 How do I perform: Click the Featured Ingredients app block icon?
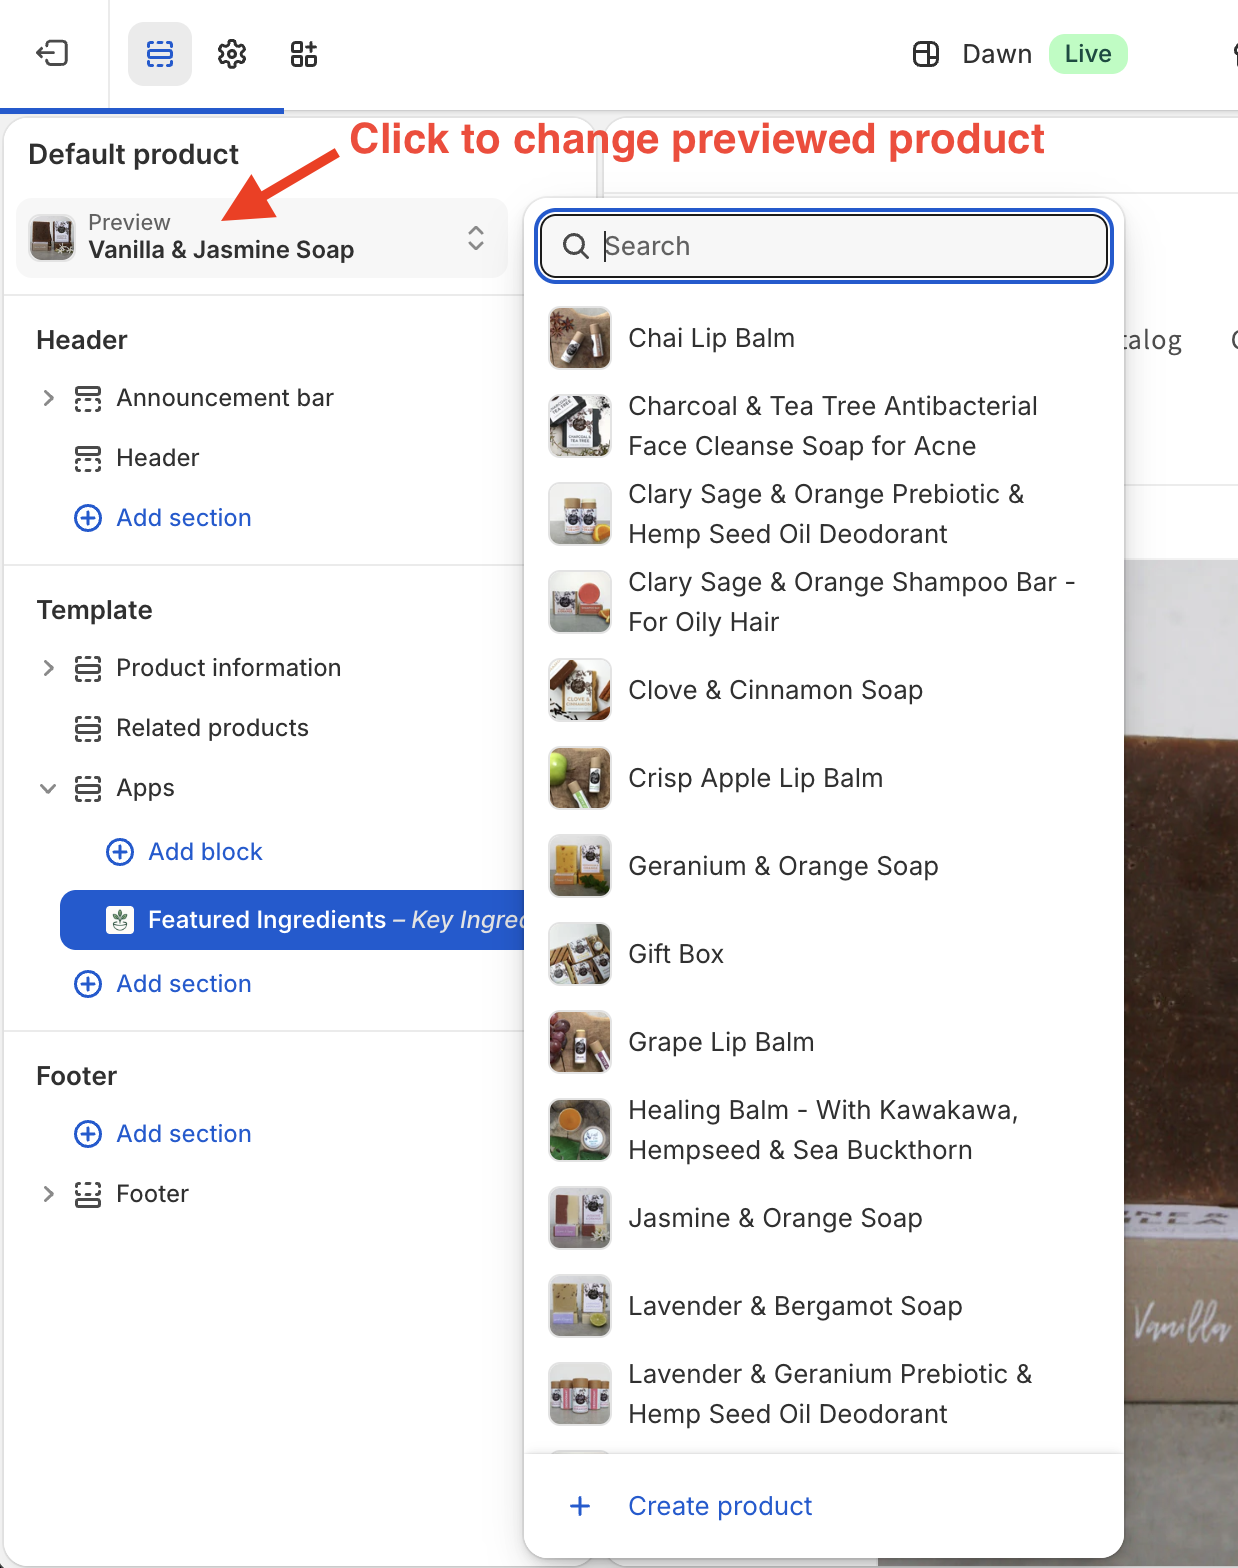point(120,920)
